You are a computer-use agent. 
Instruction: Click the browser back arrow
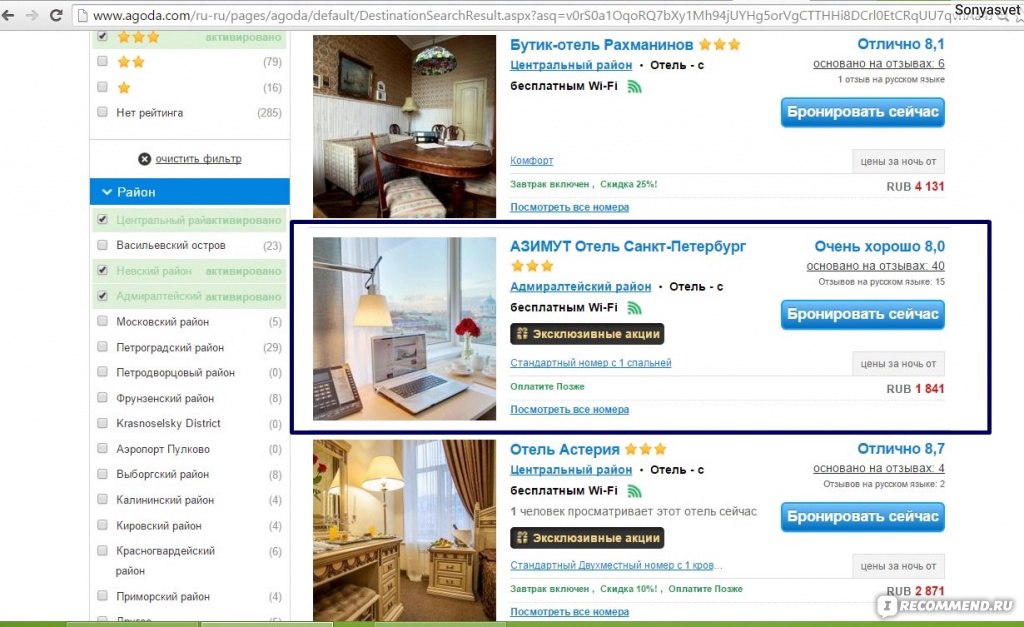tap(8, 14)
